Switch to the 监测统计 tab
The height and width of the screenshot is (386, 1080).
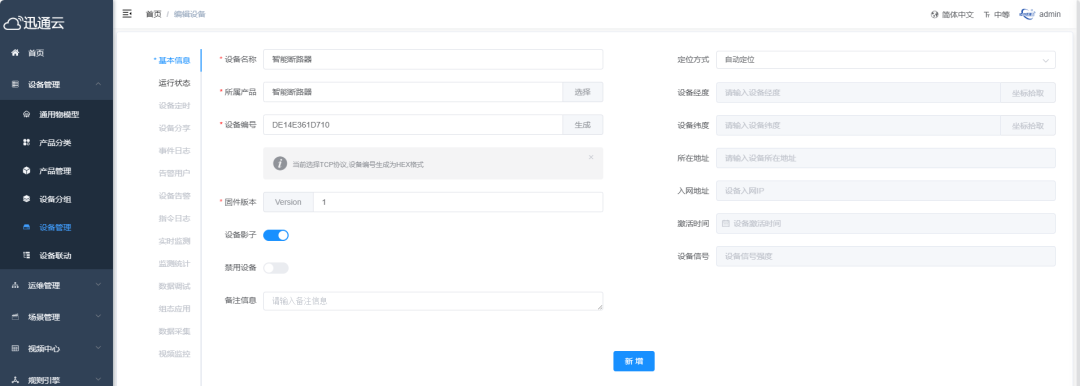tap(174, 263)
